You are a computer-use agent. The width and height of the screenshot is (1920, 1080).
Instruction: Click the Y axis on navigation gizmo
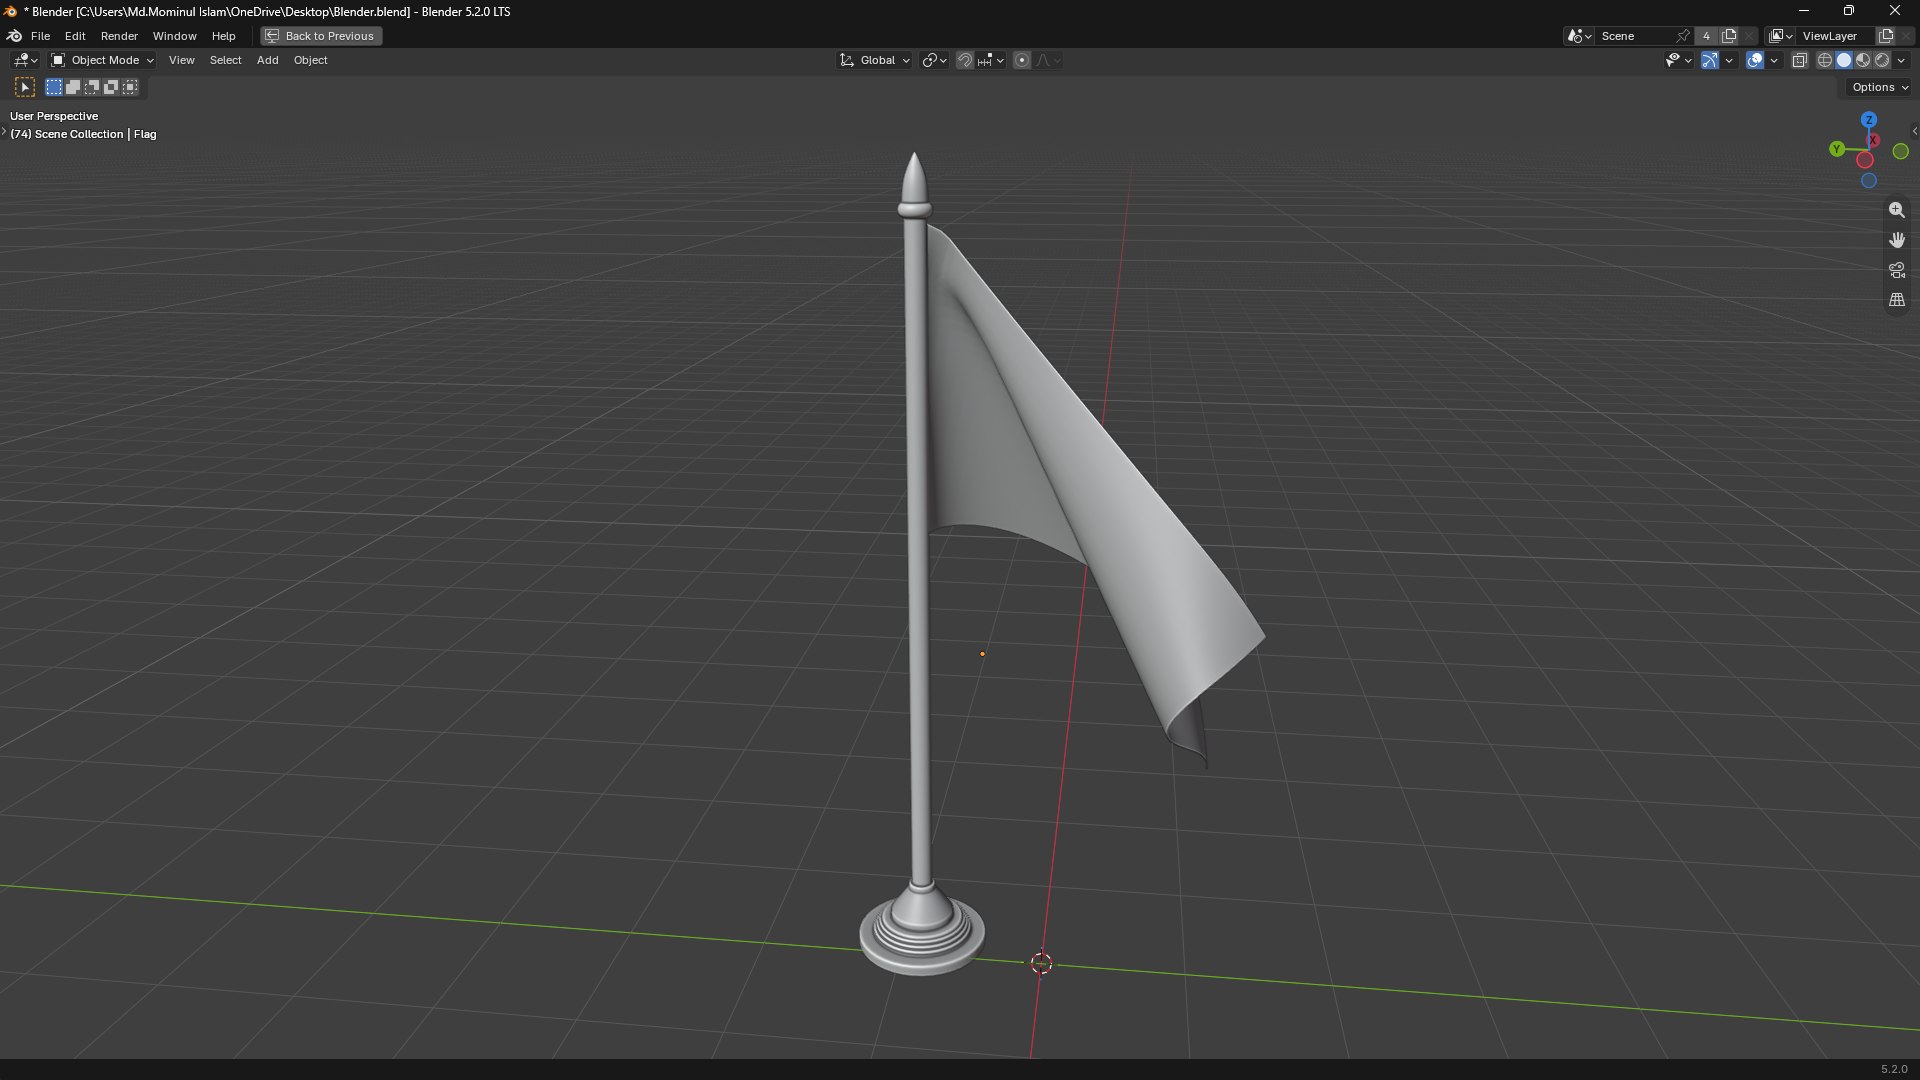[x=1837, y=149]
